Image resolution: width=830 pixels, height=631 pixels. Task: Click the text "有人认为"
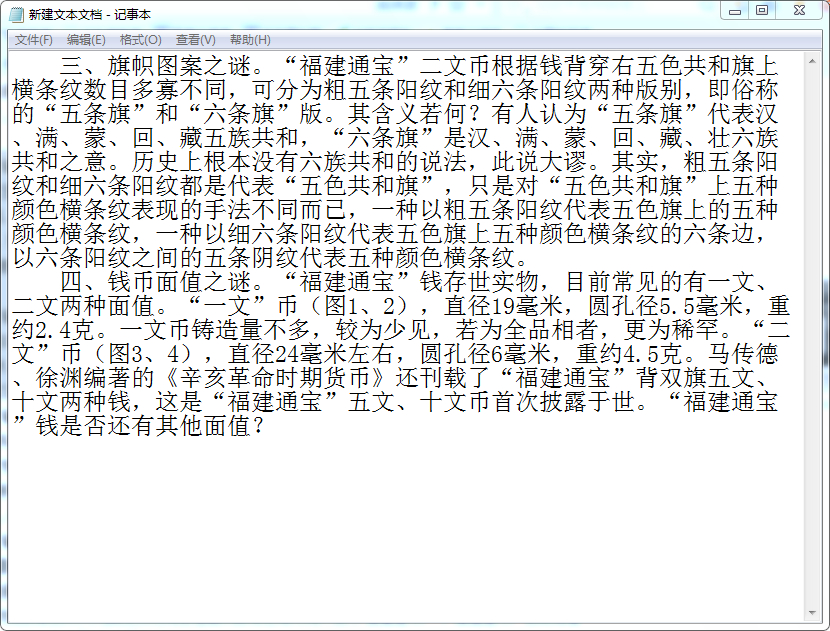(x=540, y=114)
